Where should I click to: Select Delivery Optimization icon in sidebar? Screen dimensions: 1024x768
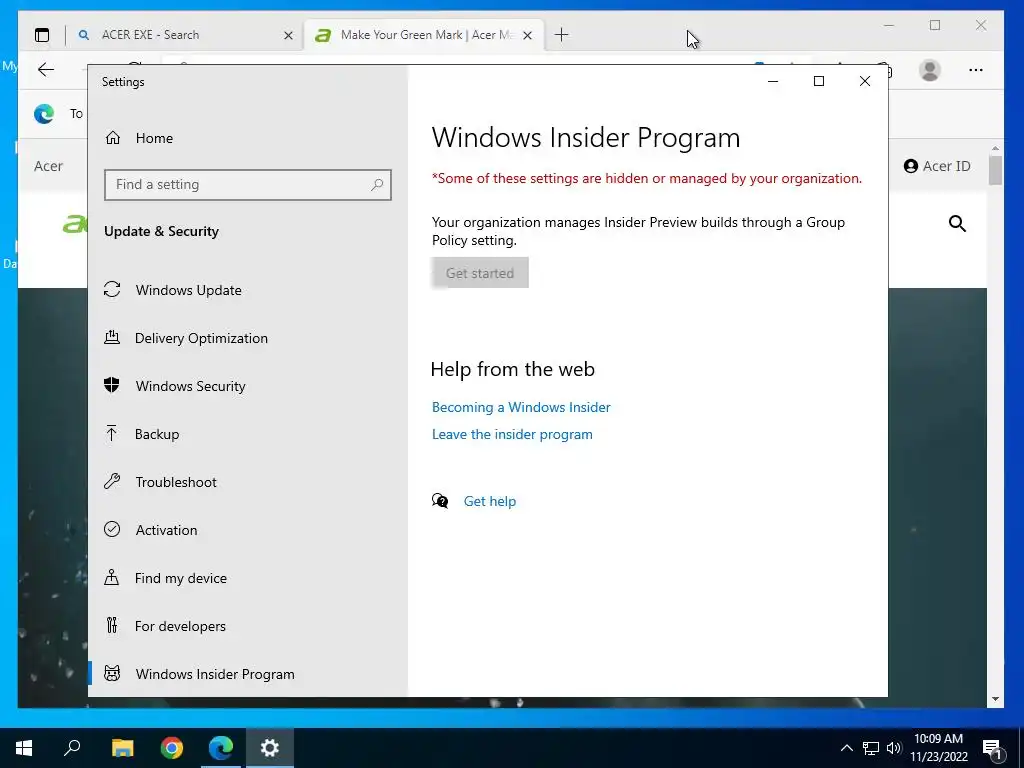112,338
